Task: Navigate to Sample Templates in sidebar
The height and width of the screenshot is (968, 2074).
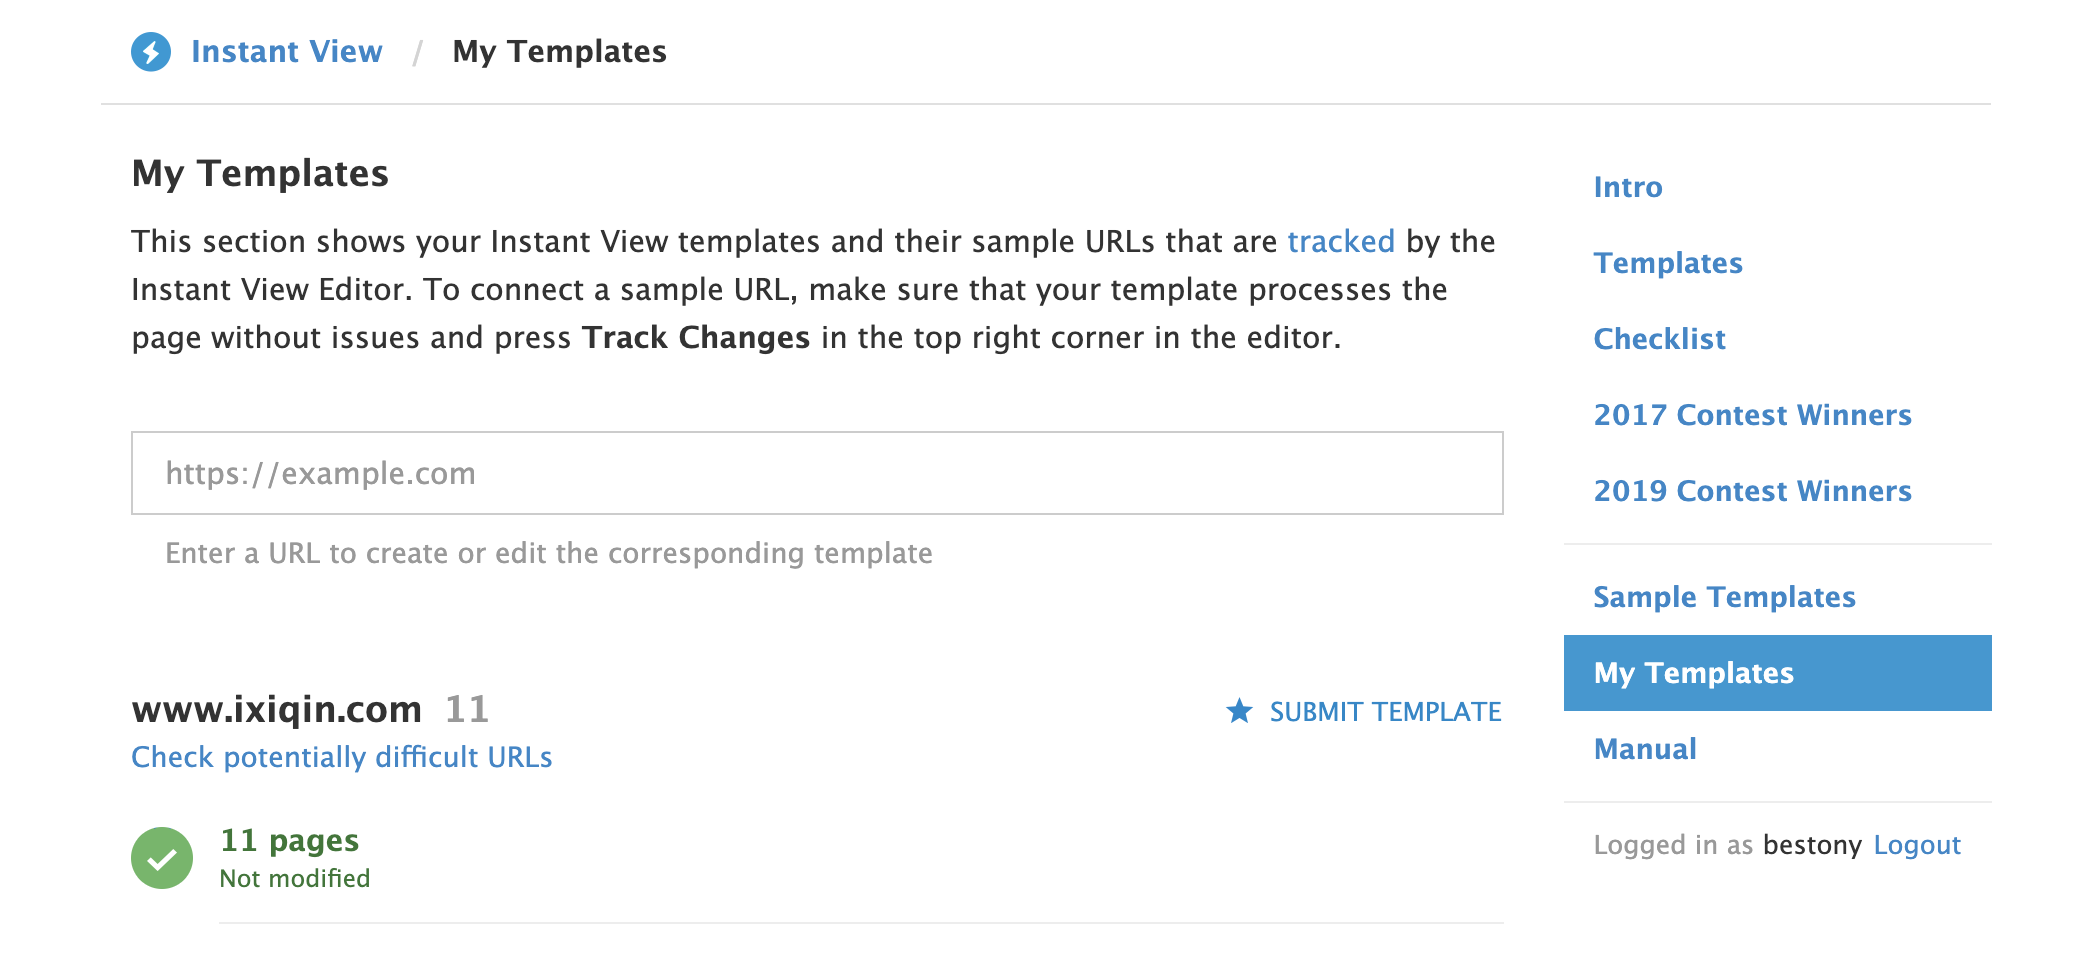Action: tap(1724, 597)
